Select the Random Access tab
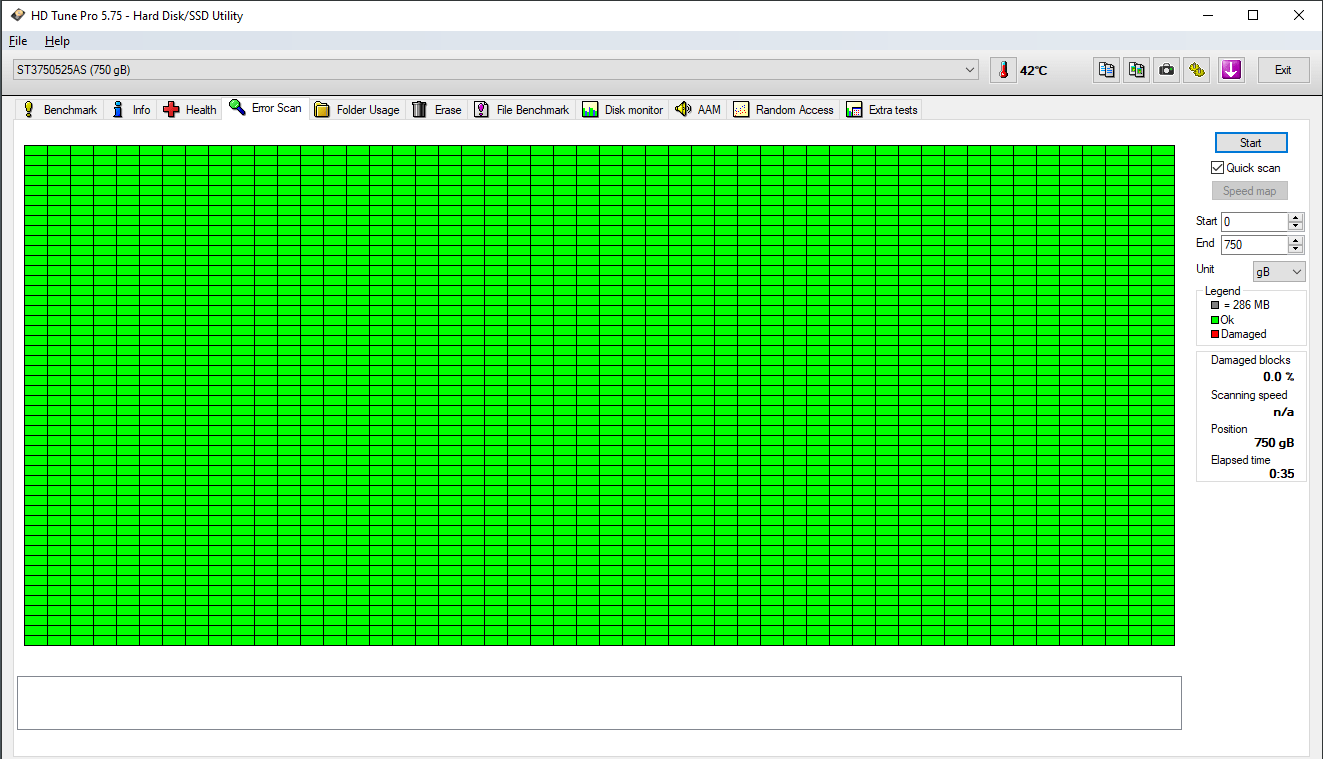Screen dimensions: 1323x759 [784, 109]
